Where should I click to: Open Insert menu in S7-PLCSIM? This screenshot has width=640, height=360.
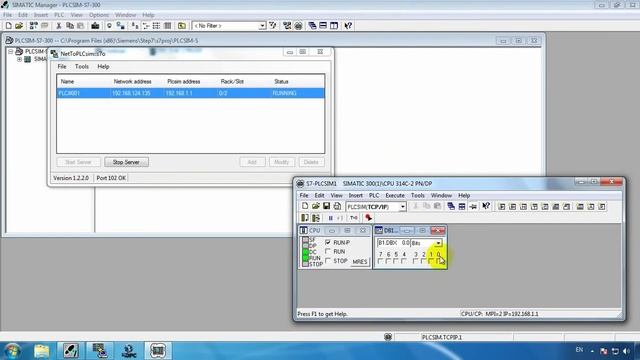pos(356,196)
